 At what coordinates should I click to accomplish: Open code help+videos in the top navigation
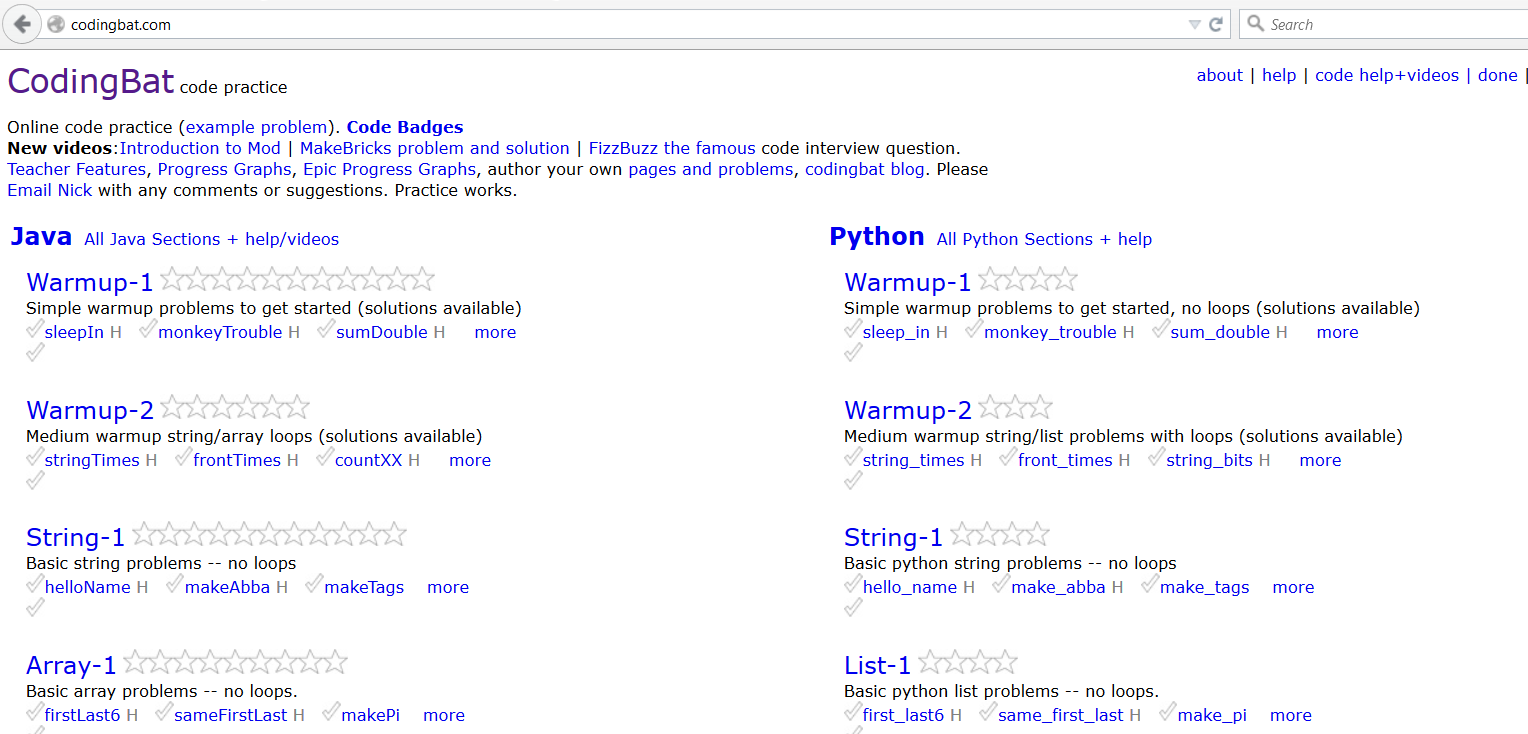click(x=1386, y=75)
